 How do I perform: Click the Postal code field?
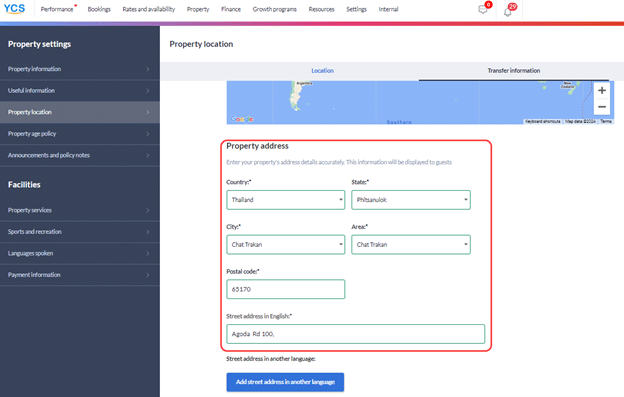286,289
